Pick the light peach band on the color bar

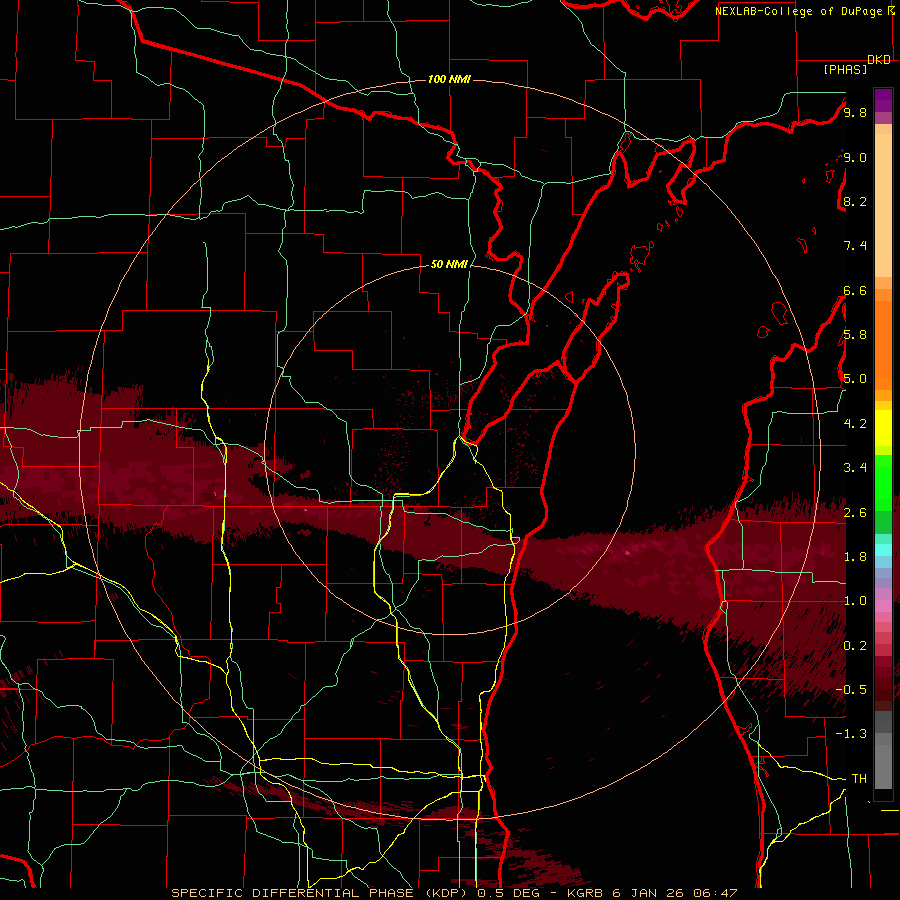(883, 205)
